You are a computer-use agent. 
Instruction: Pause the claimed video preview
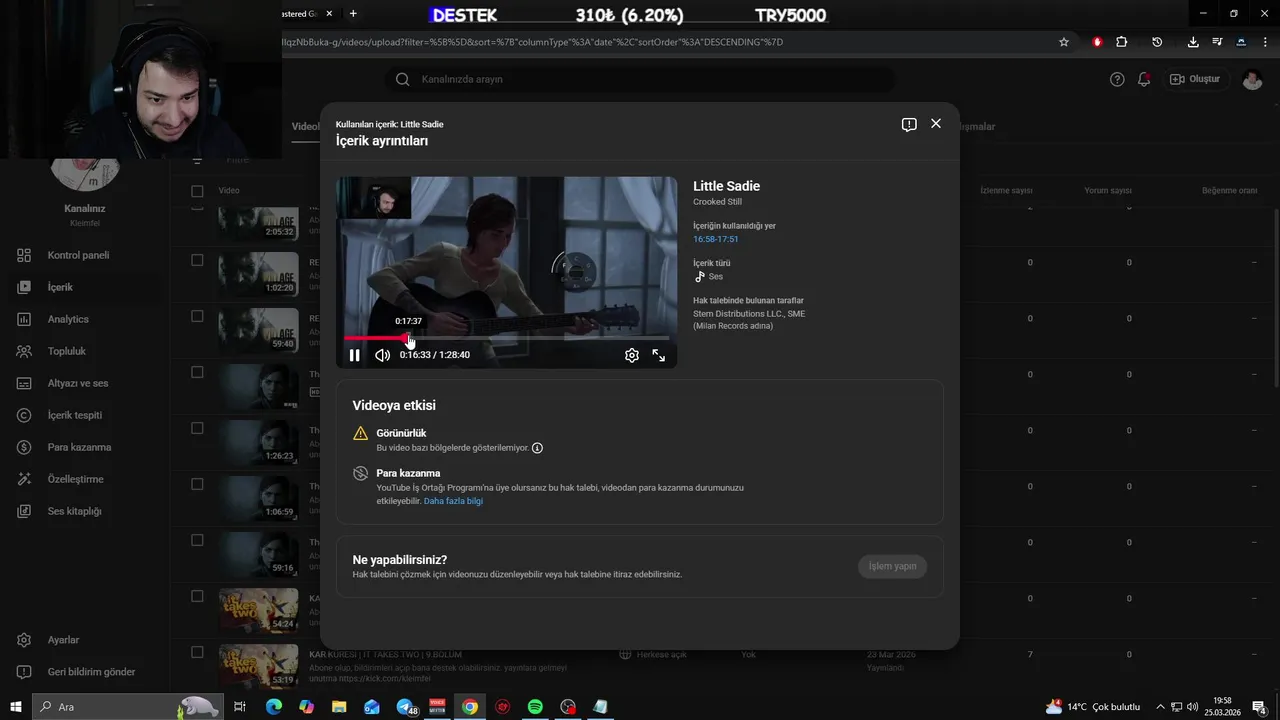pos(354,355)
